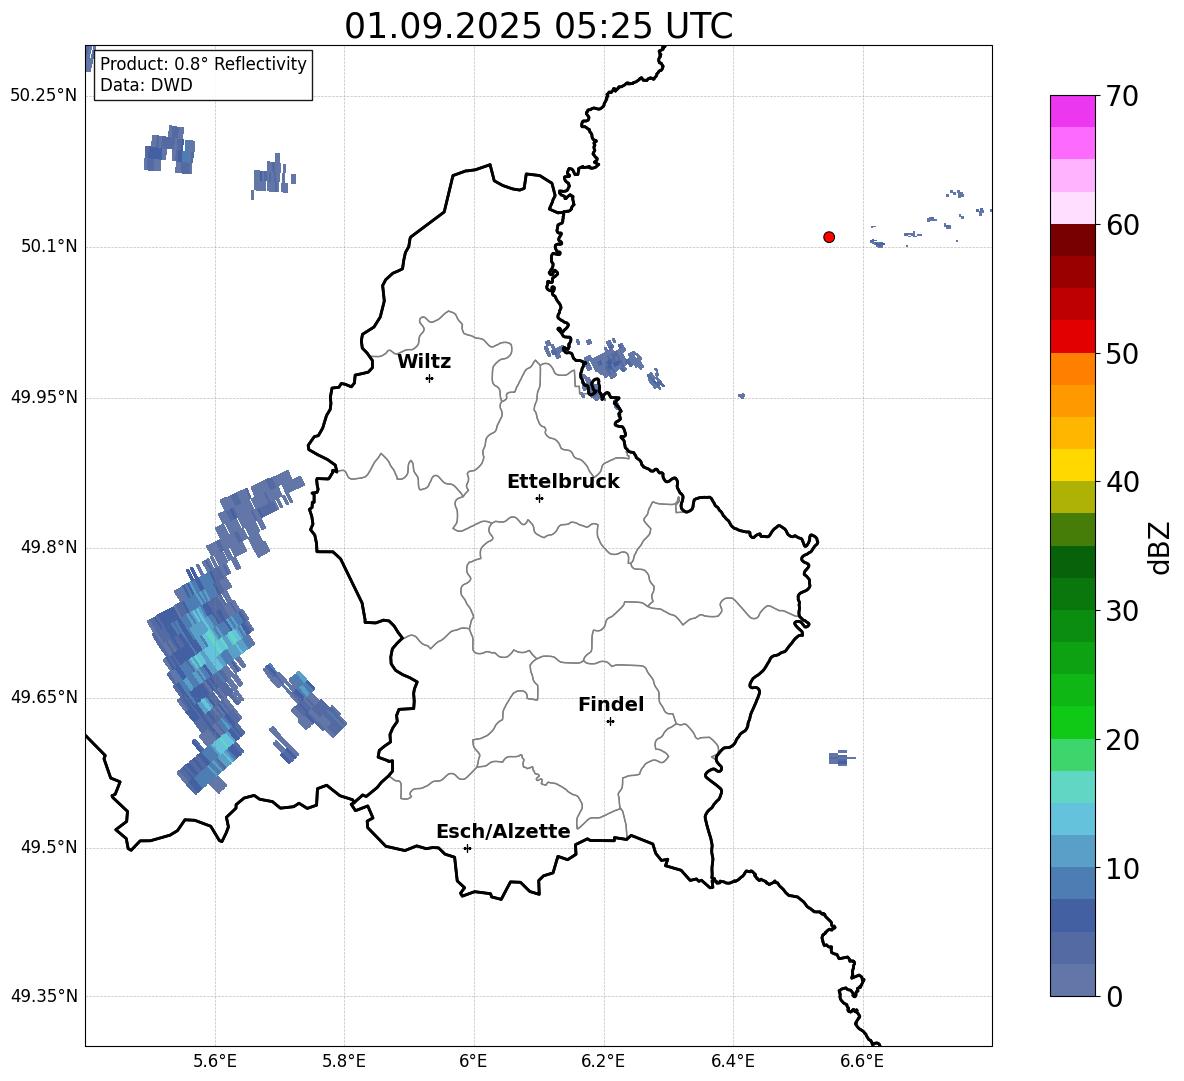The height and width of the screenshot is (1081, 1184).
Task: Click the Esch/Alzette city label
Action: point(504,831)
